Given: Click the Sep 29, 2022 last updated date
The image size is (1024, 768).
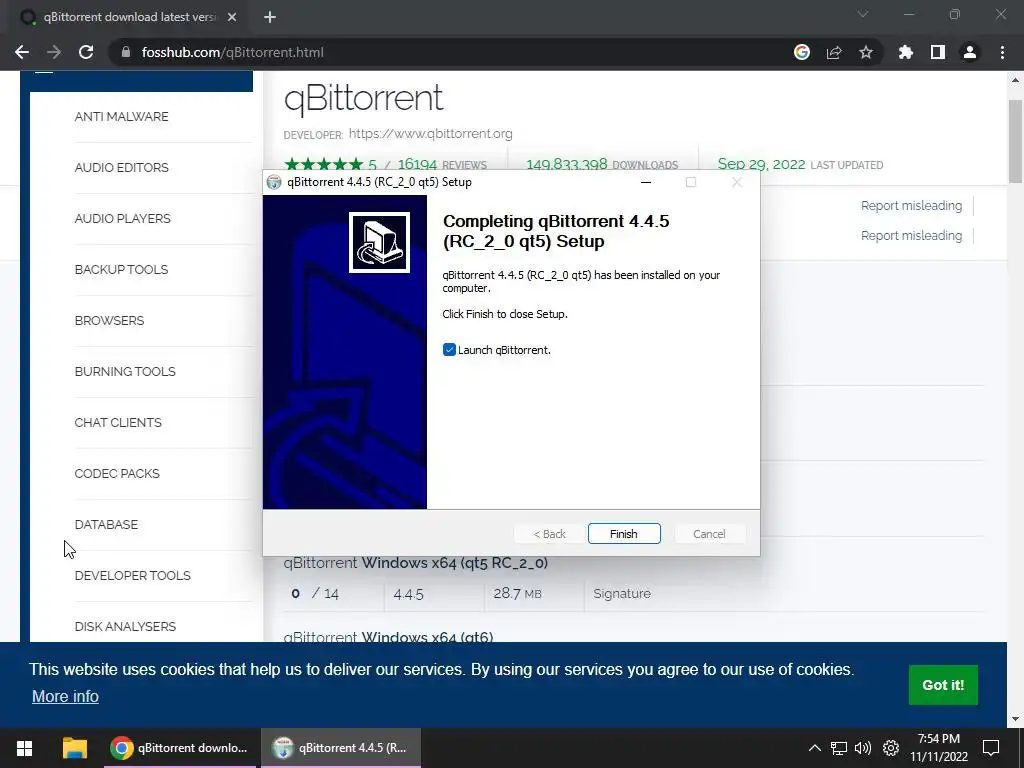Looking at the screenshot, I should (761, 164).
